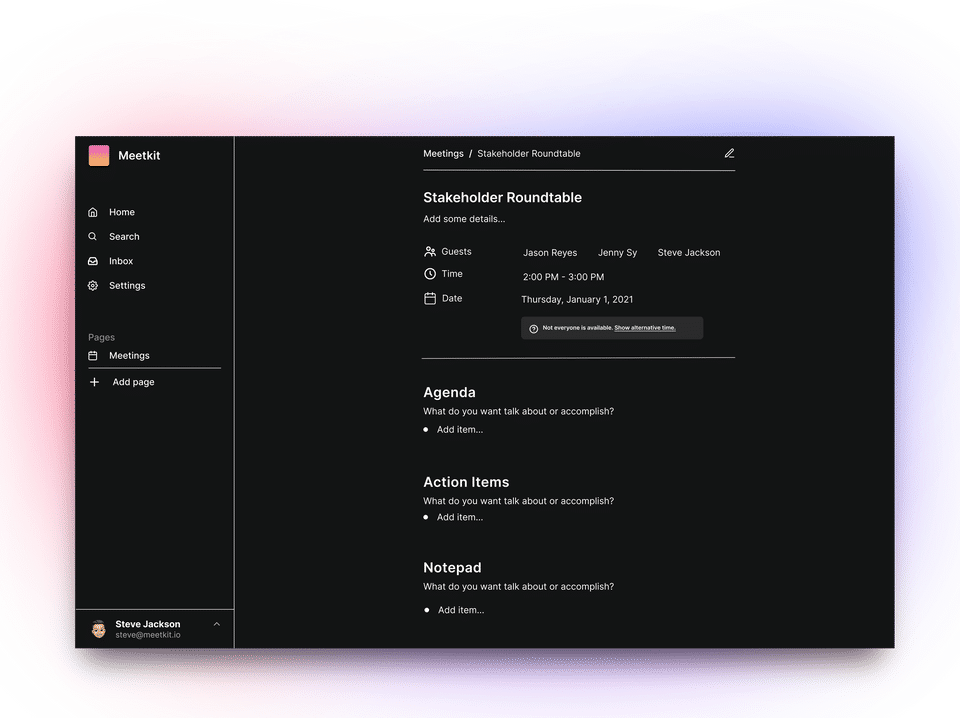Click the Meetings calendar icon in sidebar
This screenshot has width=960, height=718.
[x=93, y=356]
